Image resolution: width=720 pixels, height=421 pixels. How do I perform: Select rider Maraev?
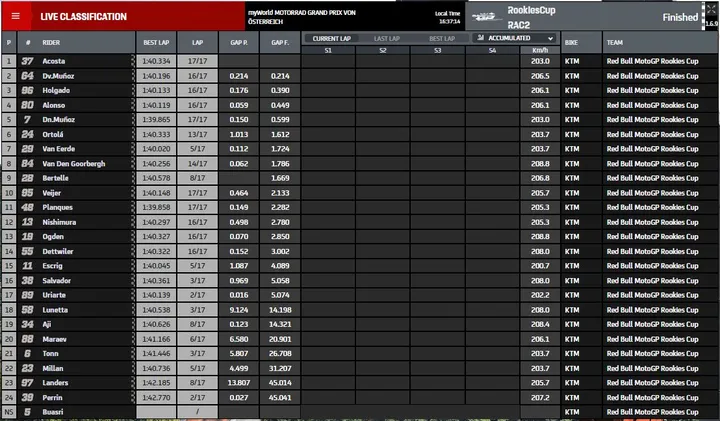click(x=54, y=339)
